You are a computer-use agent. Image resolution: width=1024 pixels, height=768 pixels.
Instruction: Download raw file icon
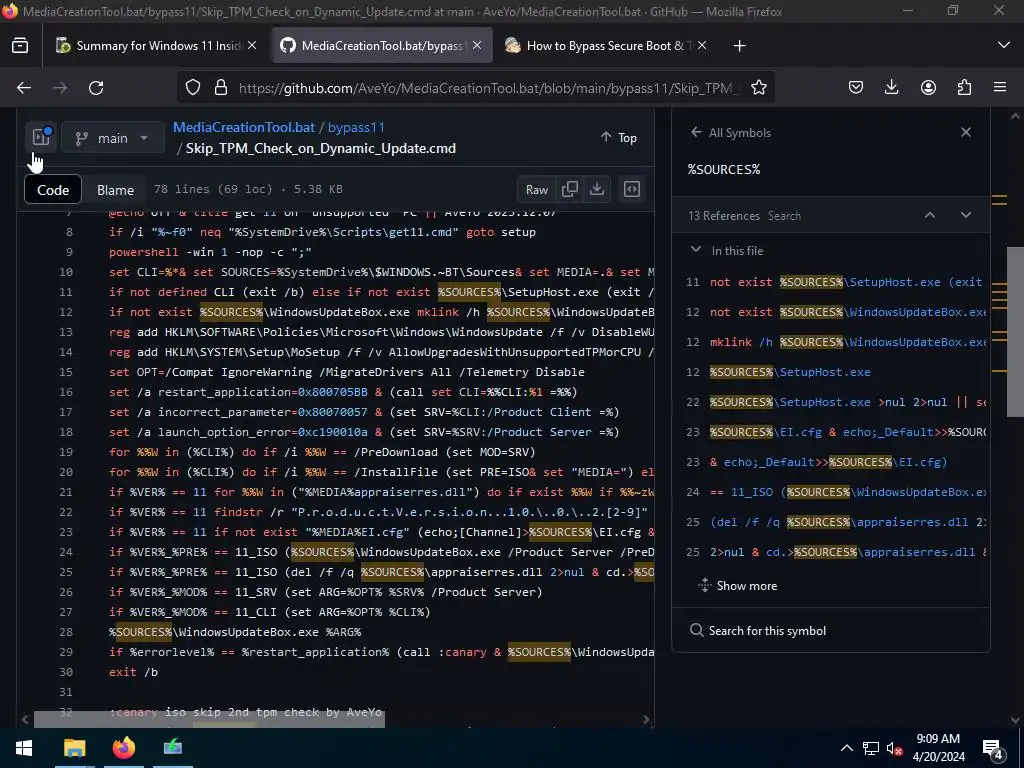click(597, 189)
